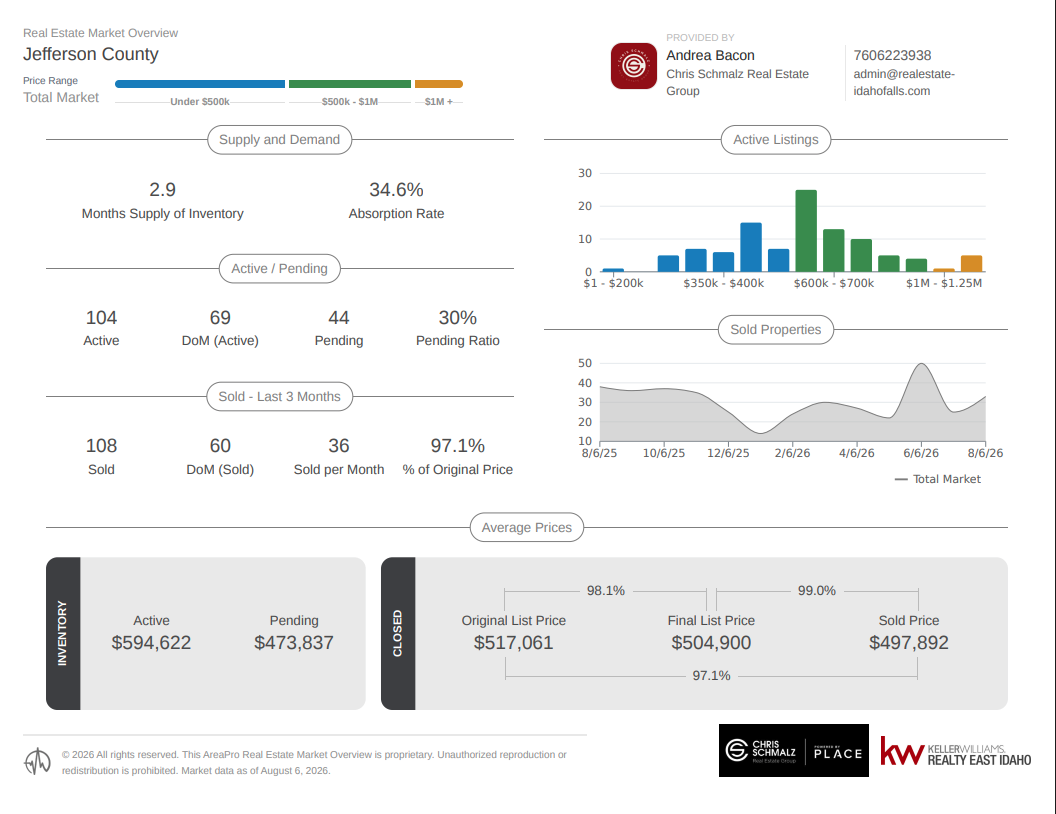Click the $1M - $1.25M axis label
Image resolution: width=1056 pixels, height=814 pixels.
click(x=944, y=283)
